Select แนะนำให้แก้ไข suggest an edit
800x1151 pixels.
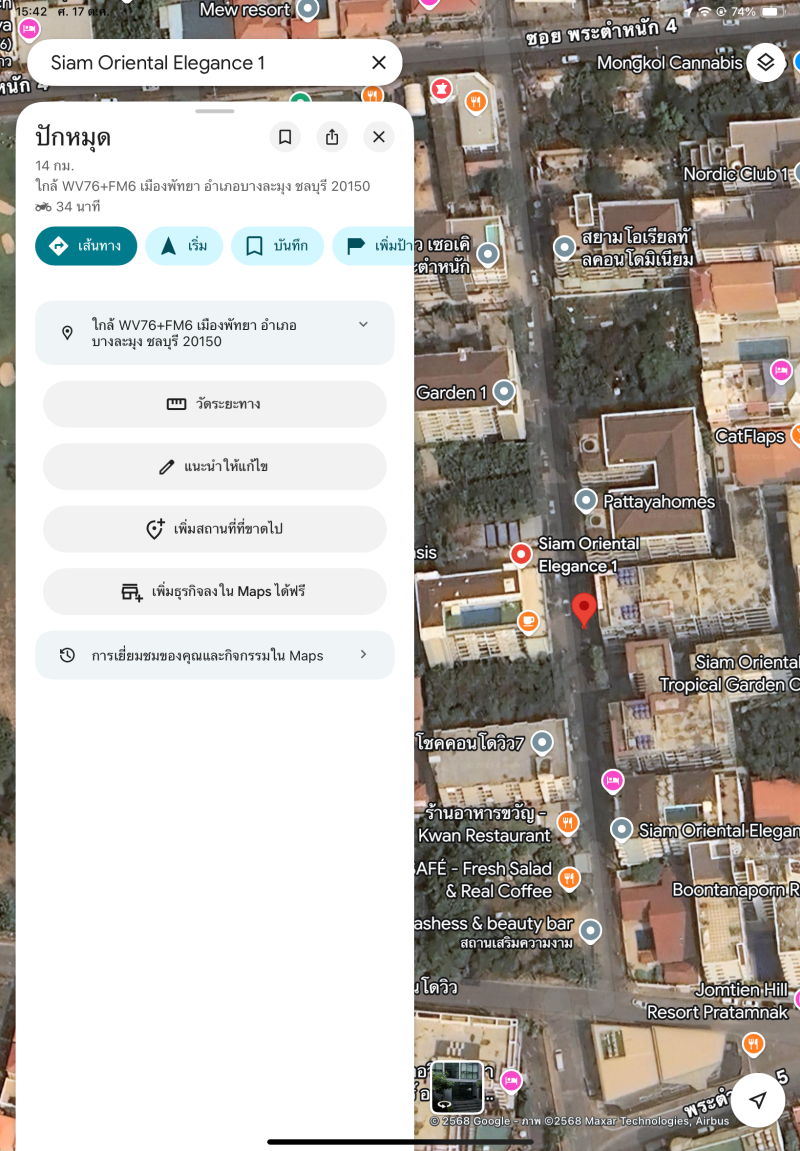click(215, 467)
